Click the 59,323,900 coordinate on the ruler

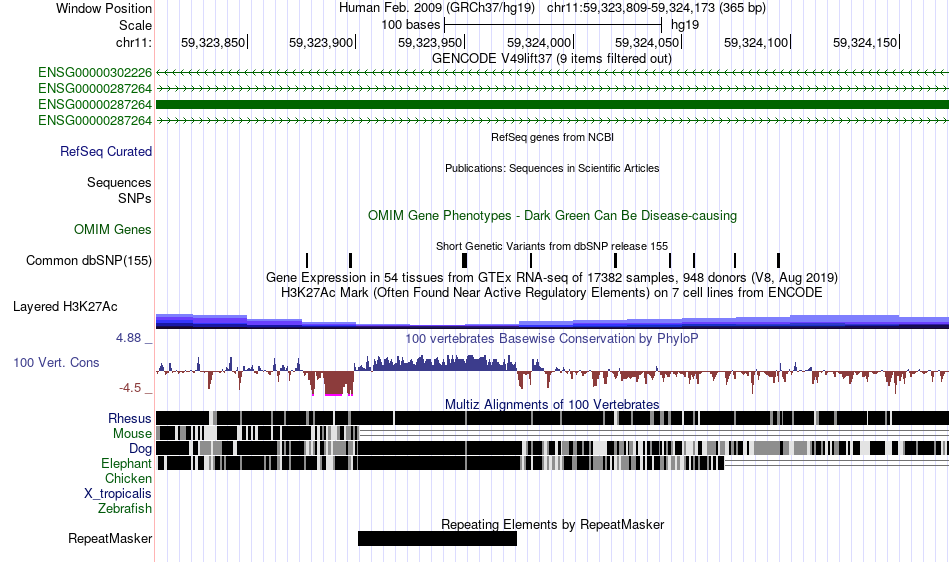pyautogui.click(x=321, y=42)
